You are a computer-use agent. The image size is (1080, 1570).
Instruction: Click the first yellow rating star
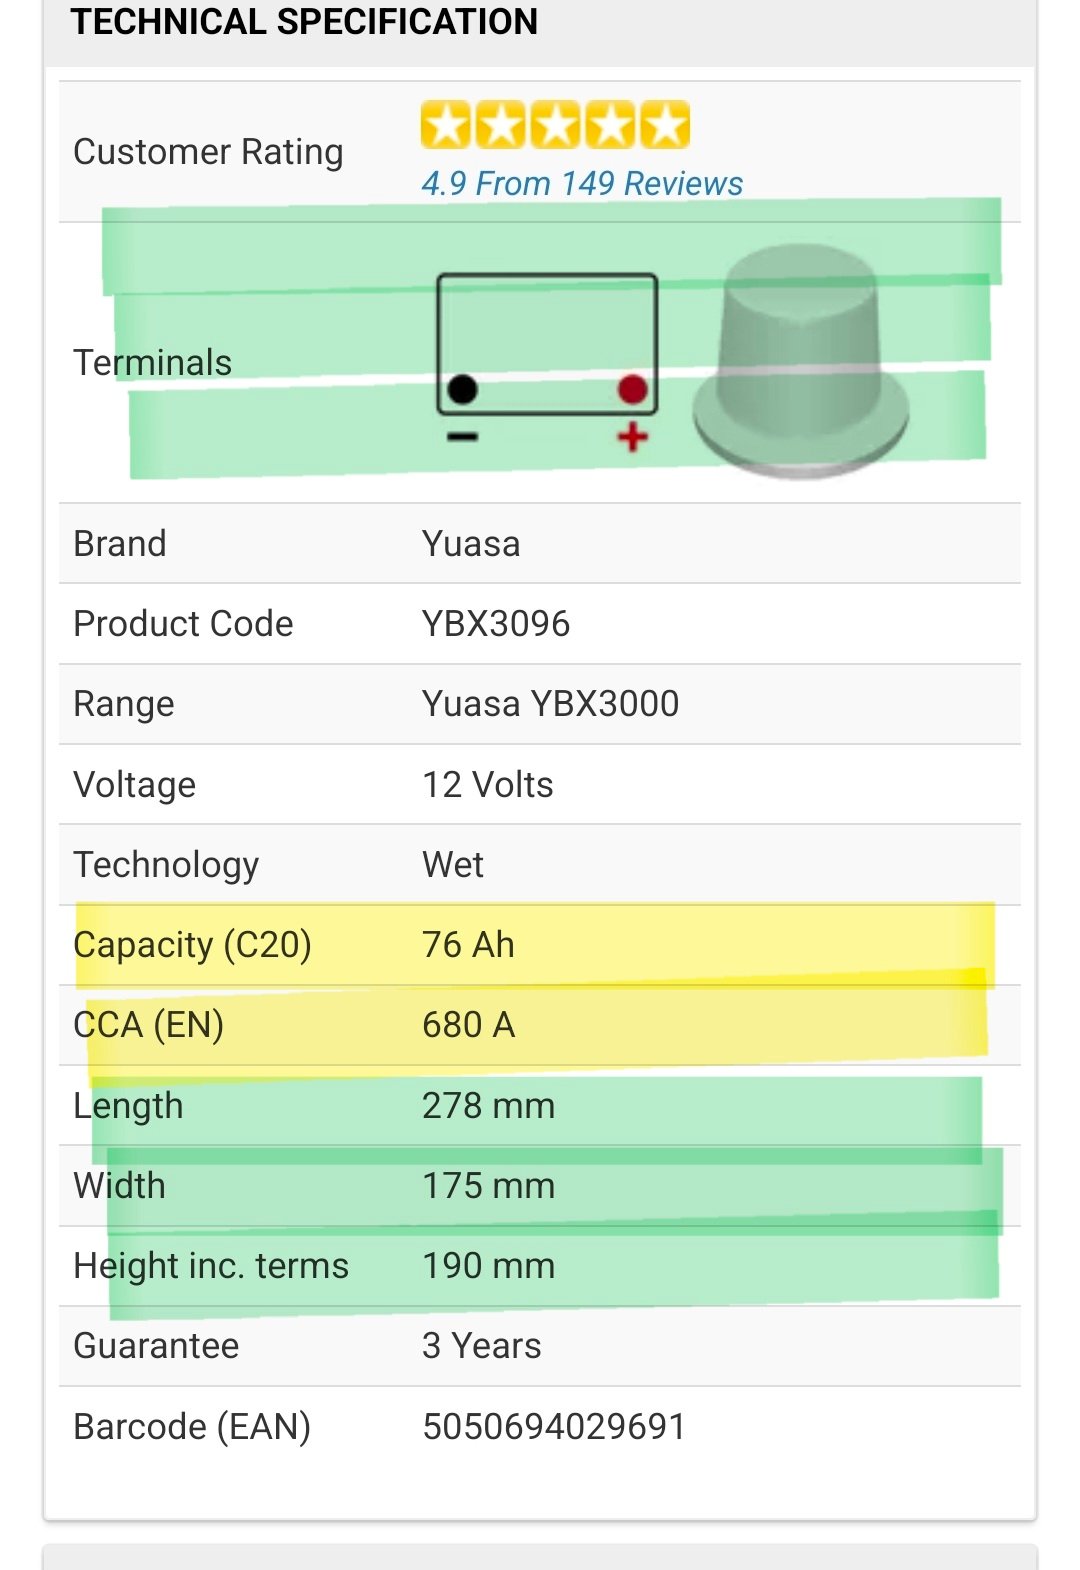446,125
